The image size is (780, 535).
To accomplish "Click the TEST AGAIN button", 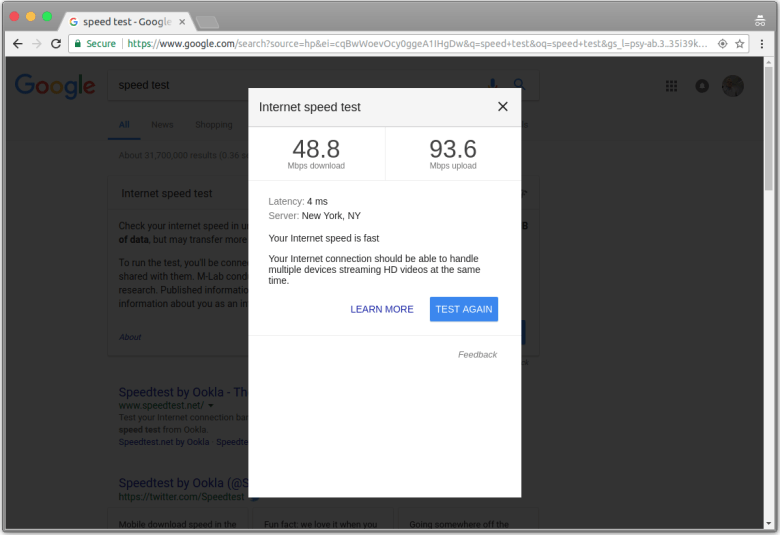I will coord(463,309).
